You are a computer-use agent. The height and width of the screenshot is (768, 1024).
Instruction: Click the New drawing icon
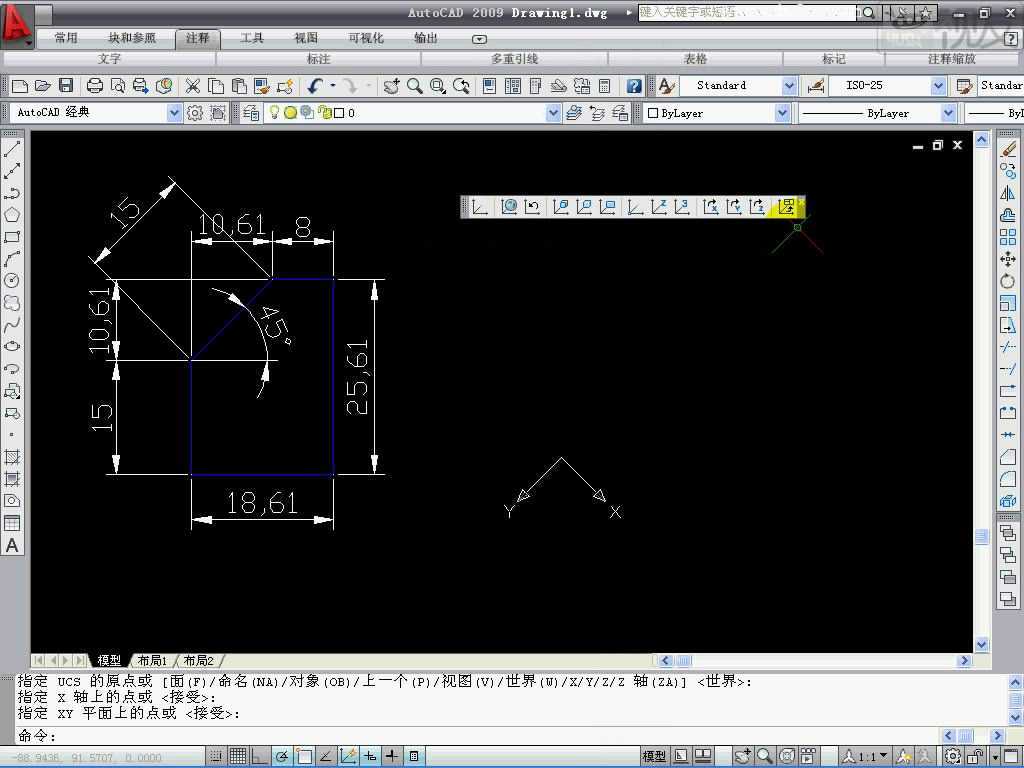tap(20, 86)
